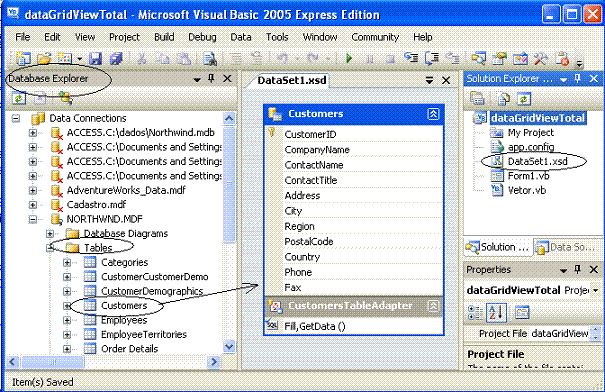Click the Stop Debugging square icon
The width and height of the screenshot is (605, 392).
390,59
